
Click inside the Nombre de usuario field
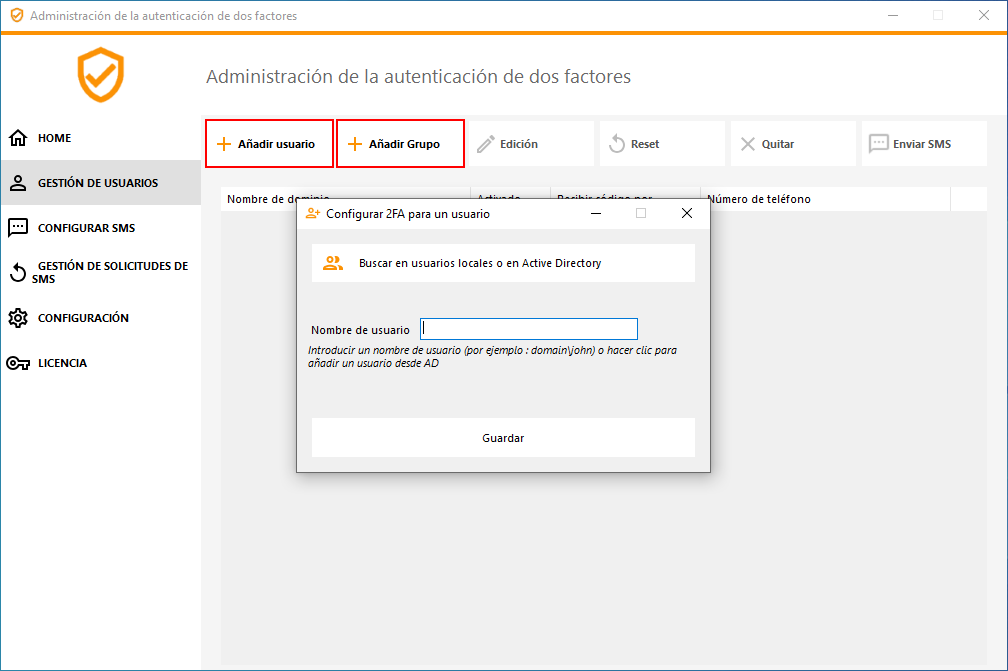[528, 328]
